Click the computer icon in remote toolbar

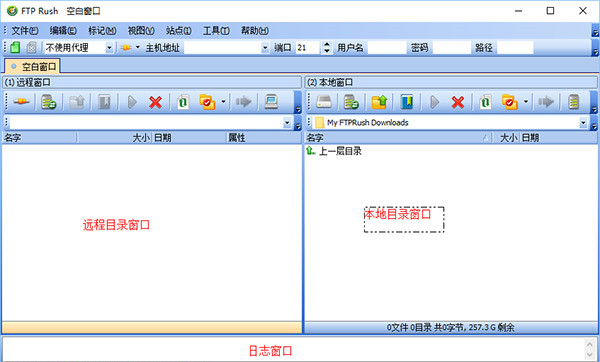[271, 102]
